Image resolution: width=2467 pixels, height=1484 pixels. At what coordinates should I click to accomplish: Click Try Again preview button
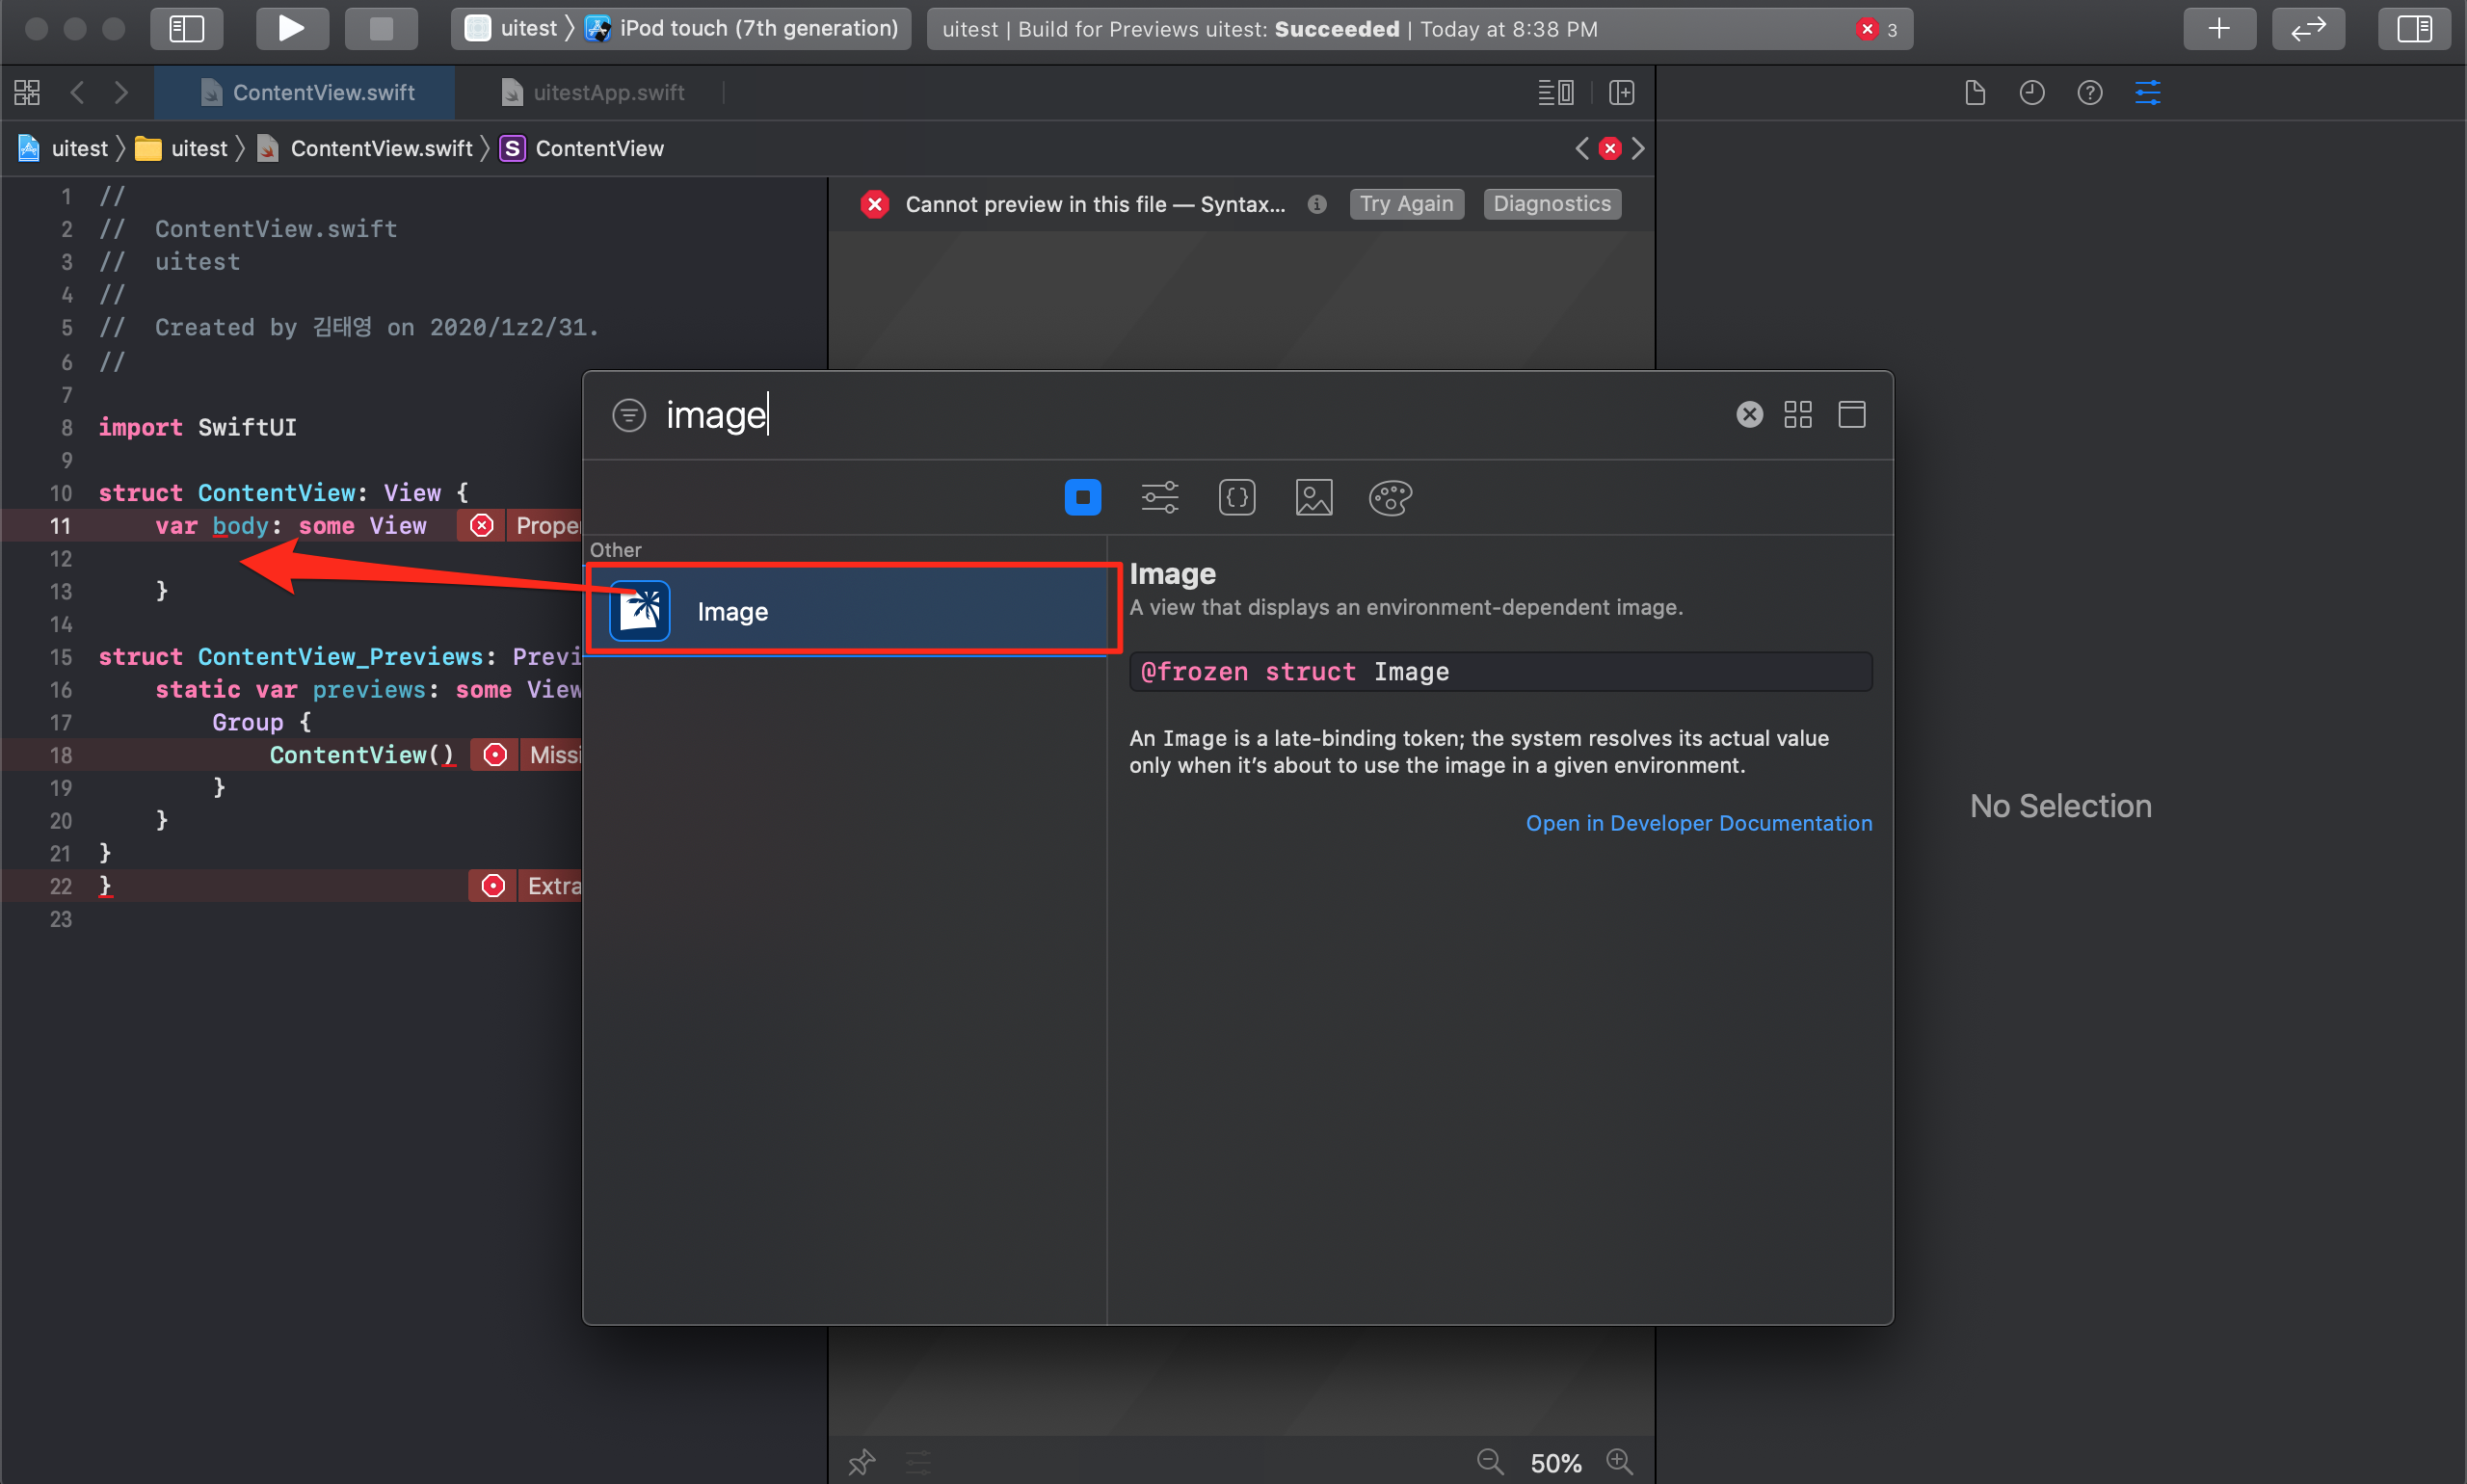coord(1405,204)
